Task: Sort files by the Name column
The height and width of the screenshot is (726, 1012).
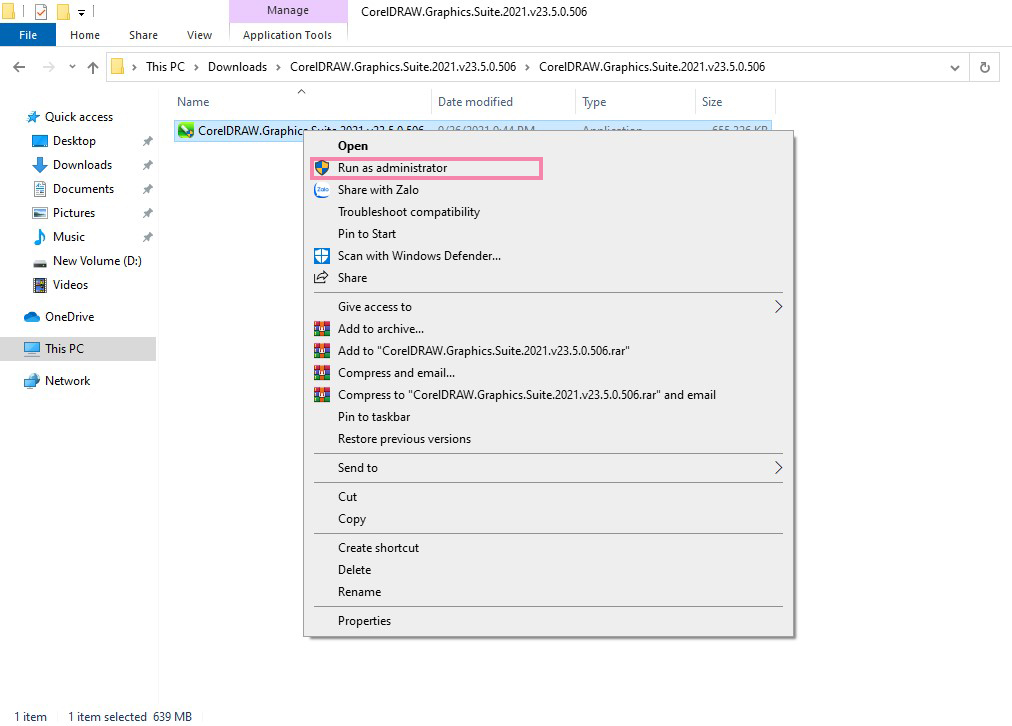Action: (x=301, y=102)
